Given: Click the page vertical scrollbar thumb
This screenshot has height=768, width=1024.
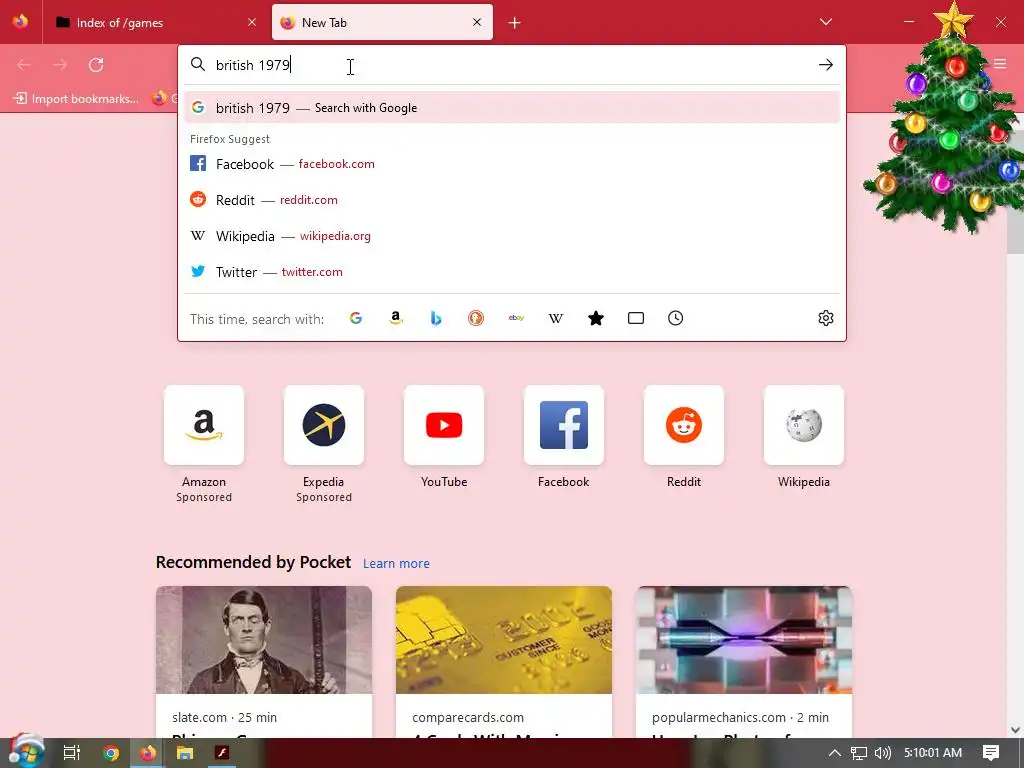Looking at the screenshot, I should [1015, 189].
